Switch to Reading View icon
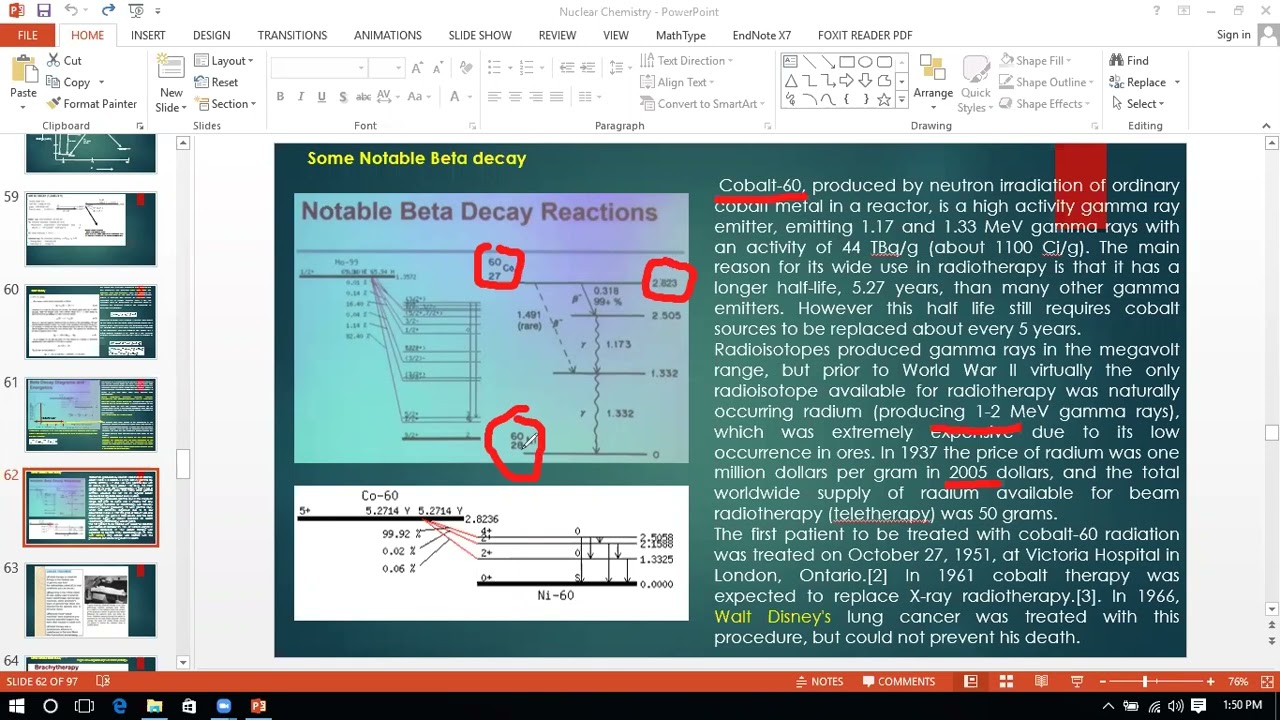 [1041, 682]
